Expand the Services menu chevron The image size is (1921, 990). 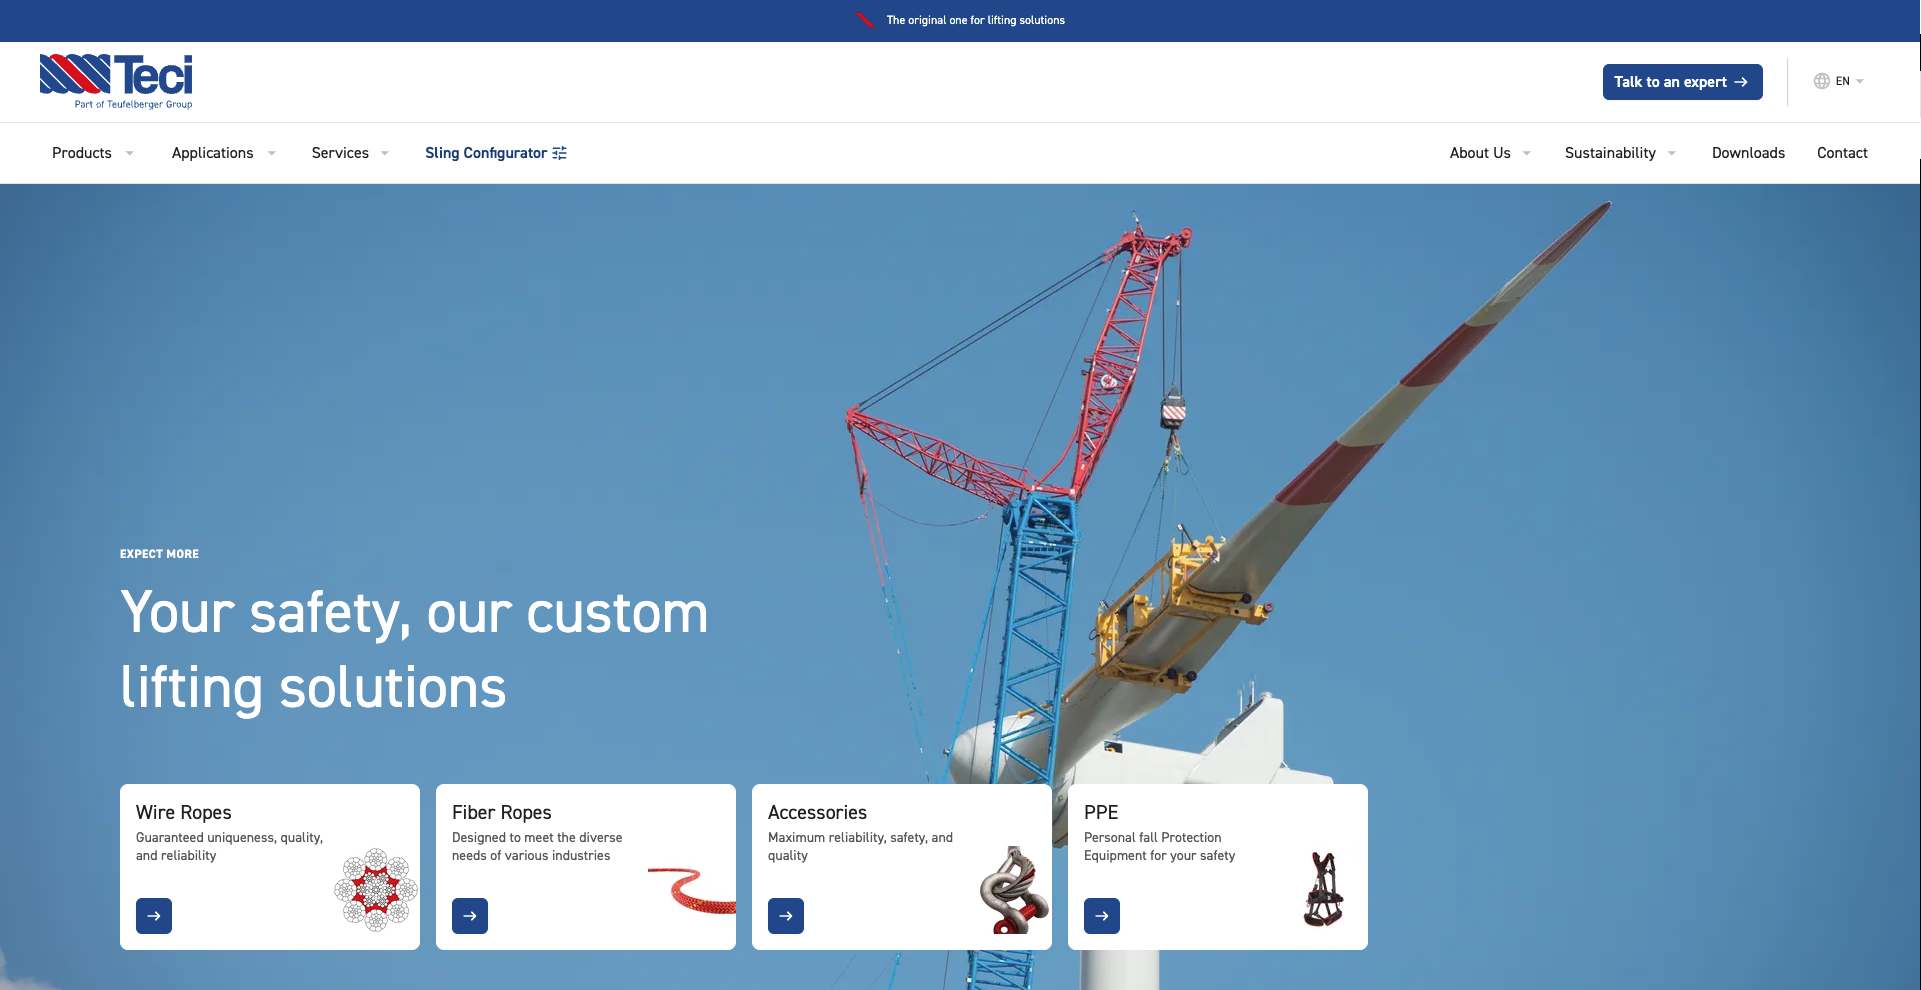pyautogui.click(x=385, y=153)
